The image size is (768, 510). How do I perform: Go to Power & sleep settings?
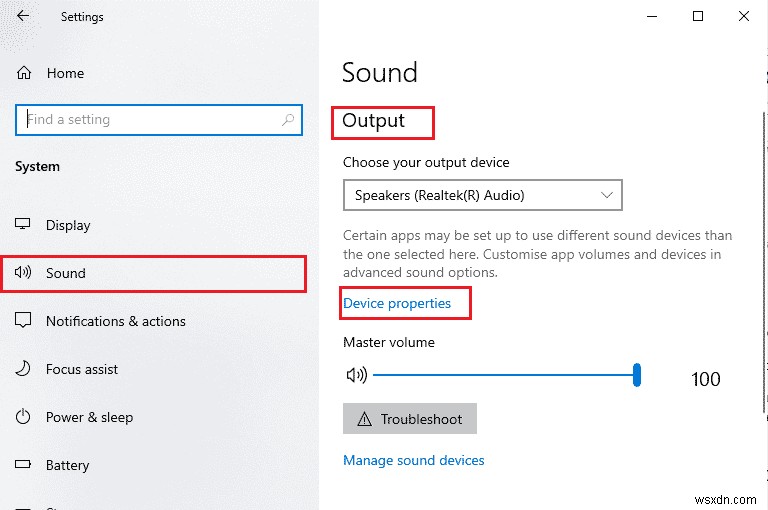pos(89,417)
